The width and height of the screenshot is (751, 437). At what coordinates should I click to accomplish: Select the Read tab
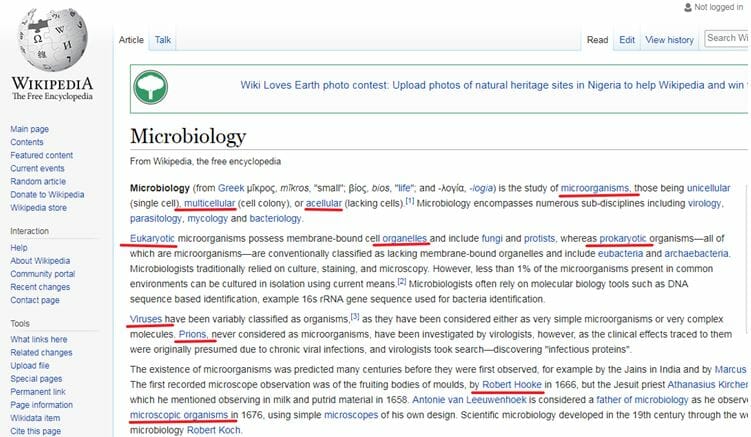[x=597, y=40]
